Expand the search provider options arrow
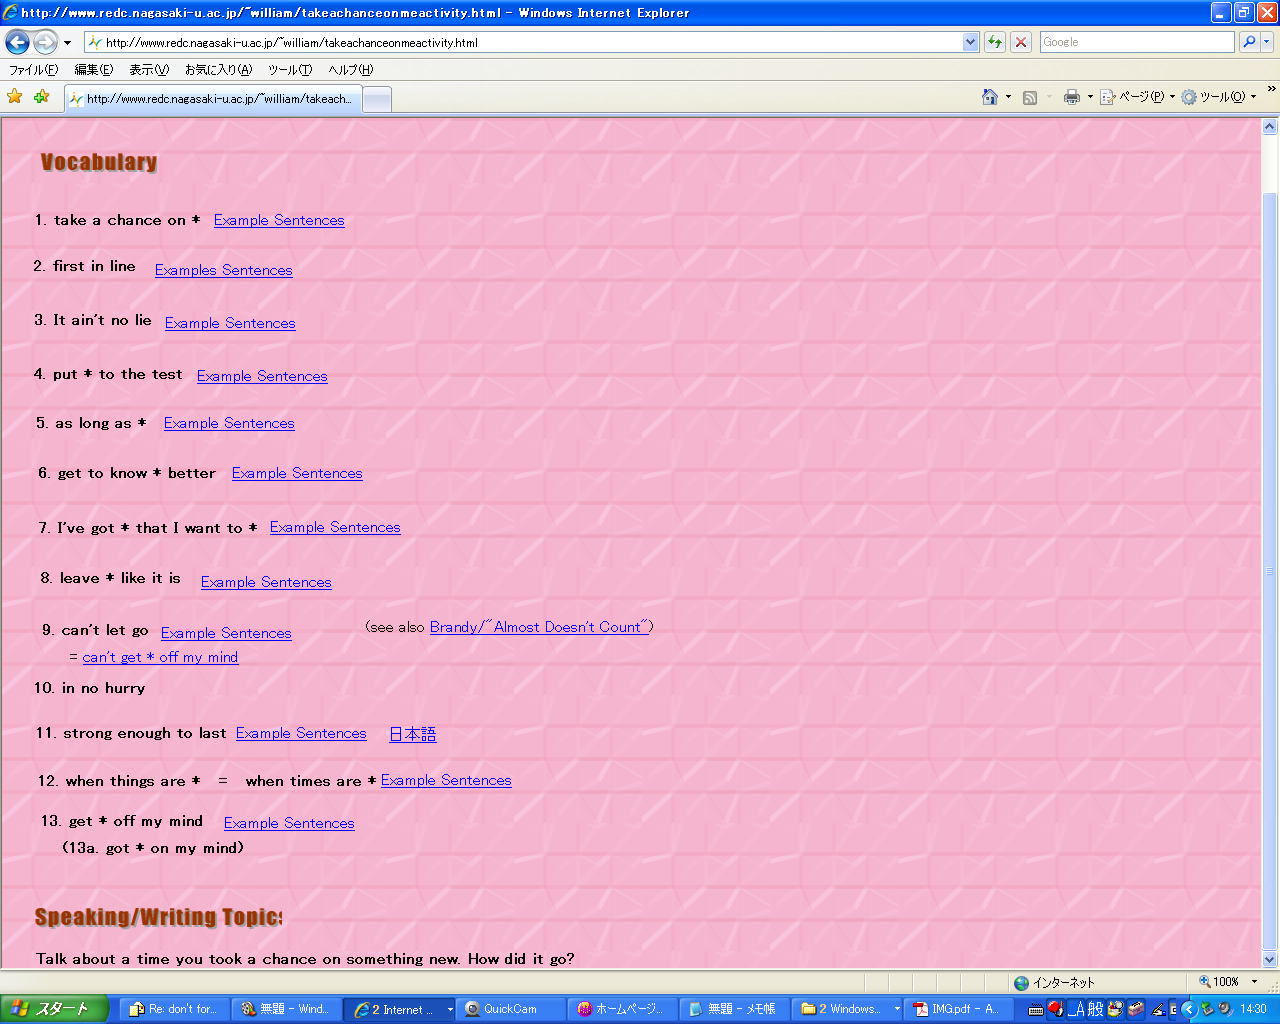 coord(1267,42)
